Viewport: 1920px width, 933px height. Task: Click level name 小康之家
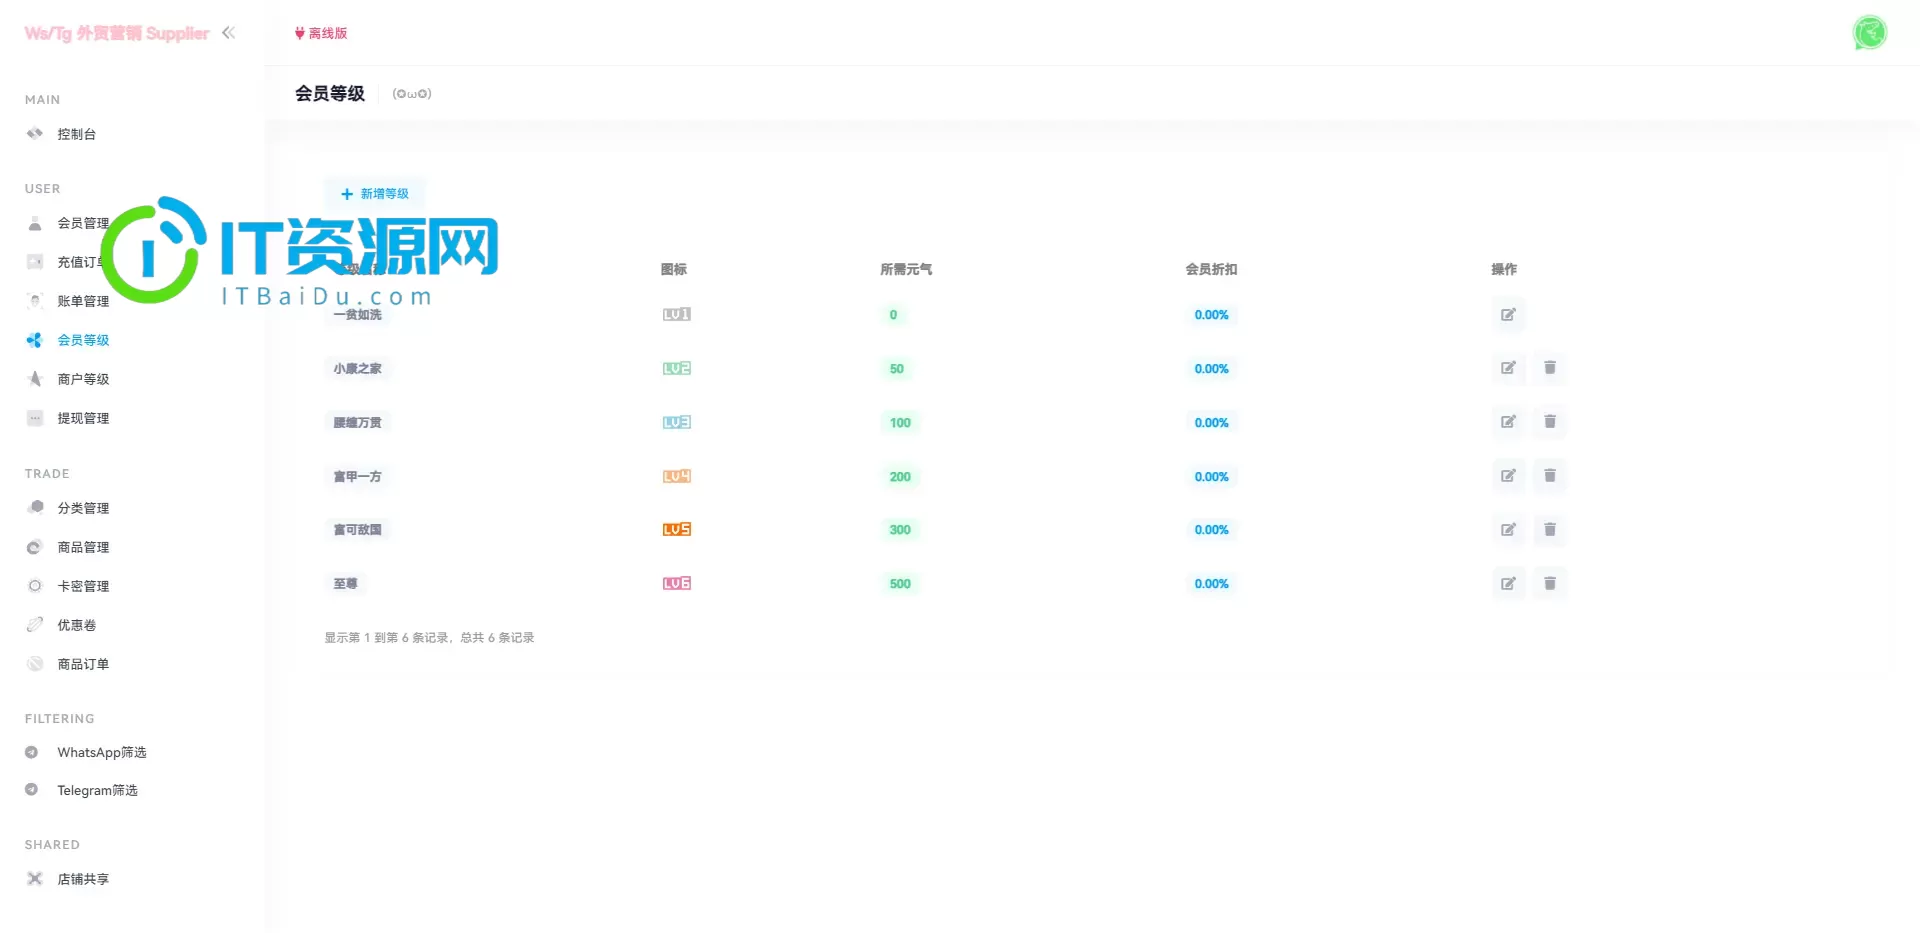coord(358,369)
